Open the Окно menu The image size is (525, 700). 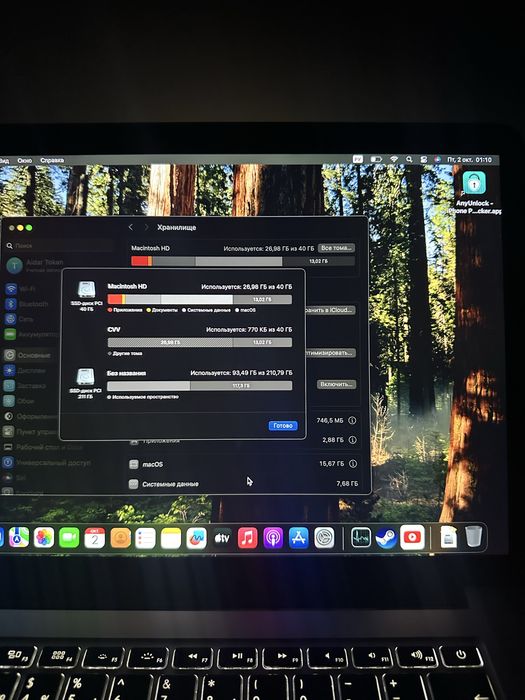coord(25,160)
